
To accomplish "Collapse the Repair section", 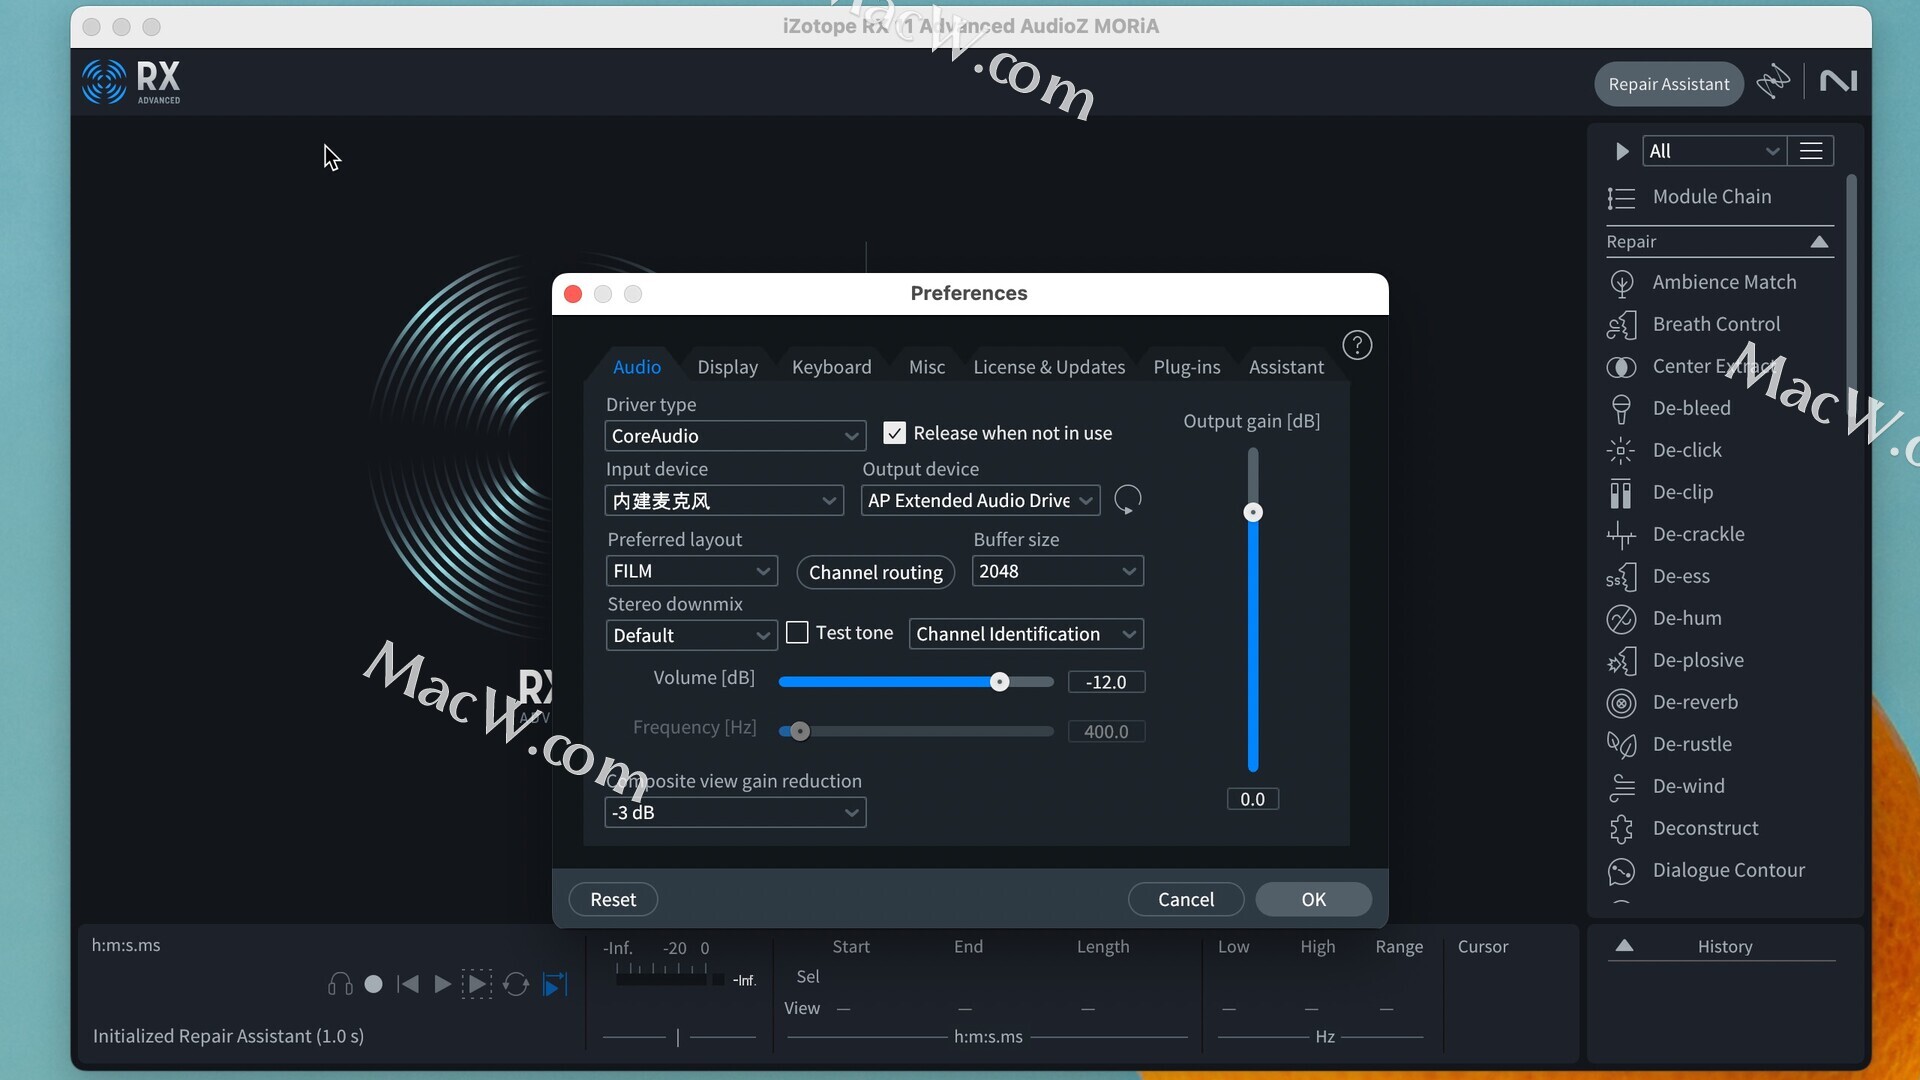I will (1820, 242).
